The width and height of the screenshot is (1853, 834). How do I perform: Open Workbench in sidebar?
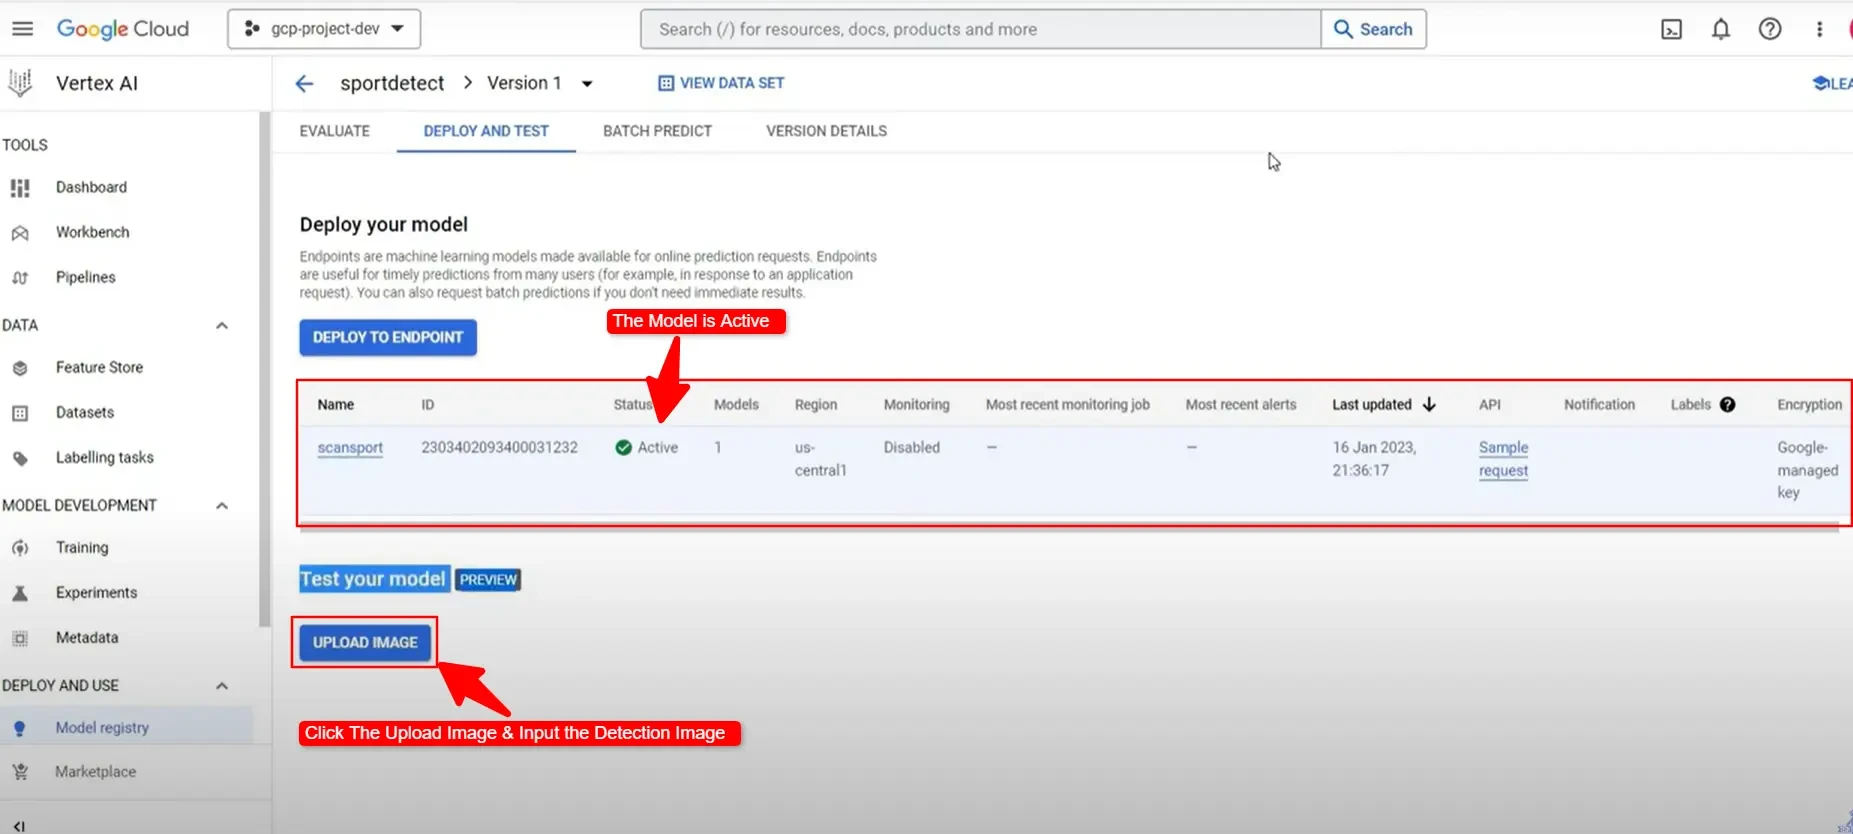click(92, 232)
